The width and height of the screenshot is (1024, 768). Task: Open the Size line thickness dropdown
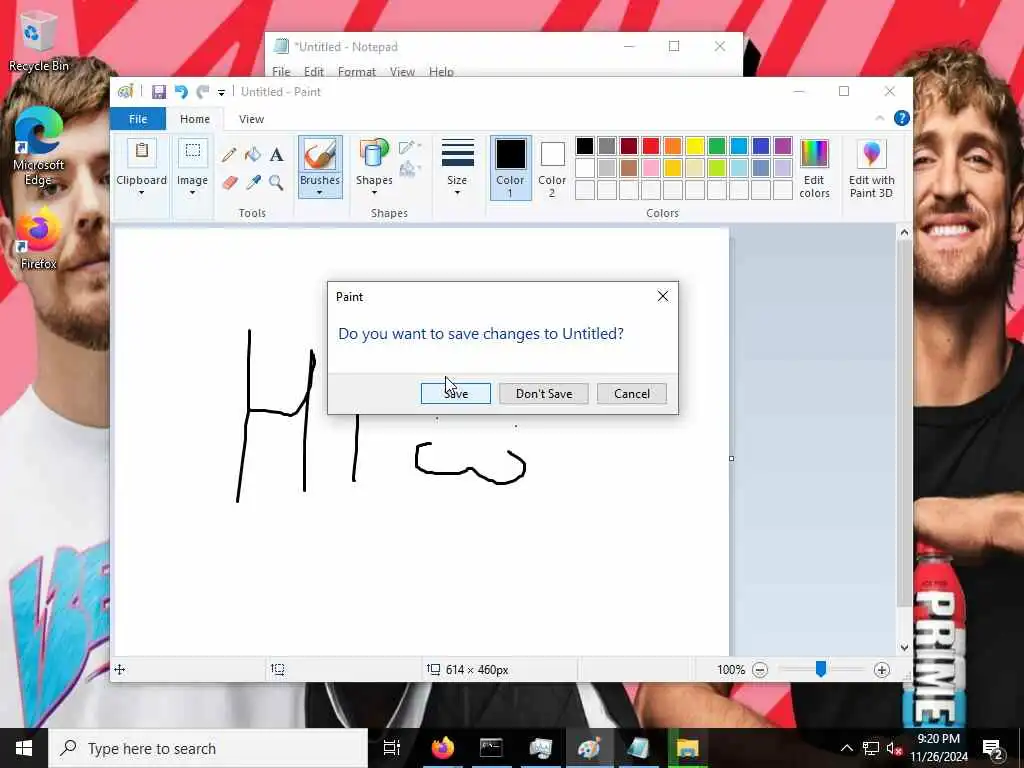point(457,167)
